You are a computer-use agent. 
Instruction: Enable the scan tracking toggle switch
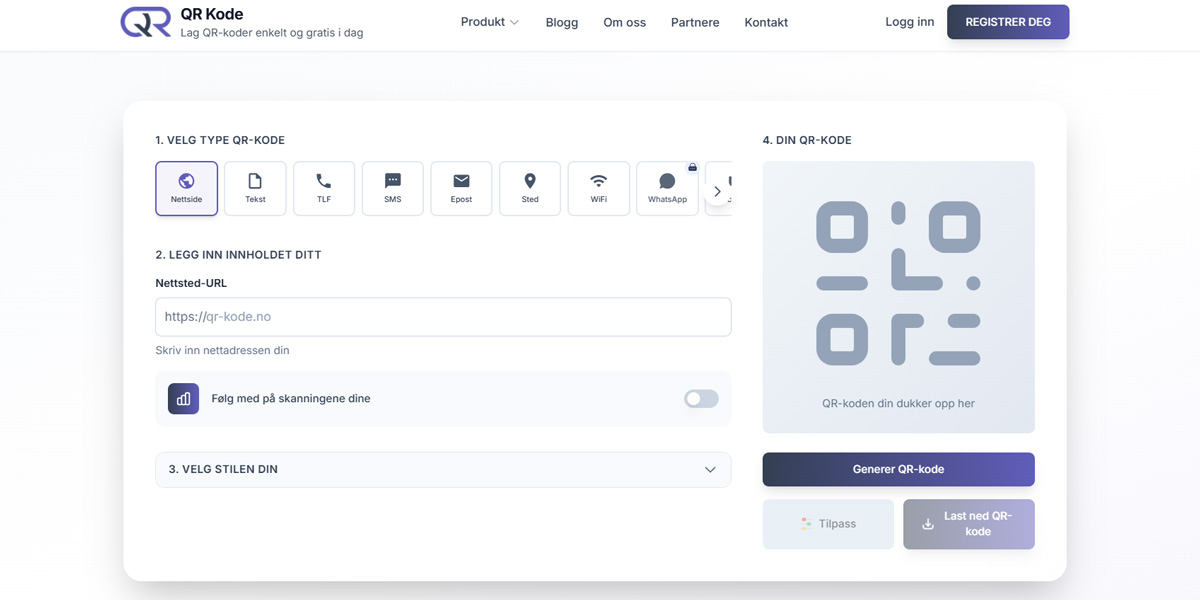pyautogui.click(x=701, y=399)
